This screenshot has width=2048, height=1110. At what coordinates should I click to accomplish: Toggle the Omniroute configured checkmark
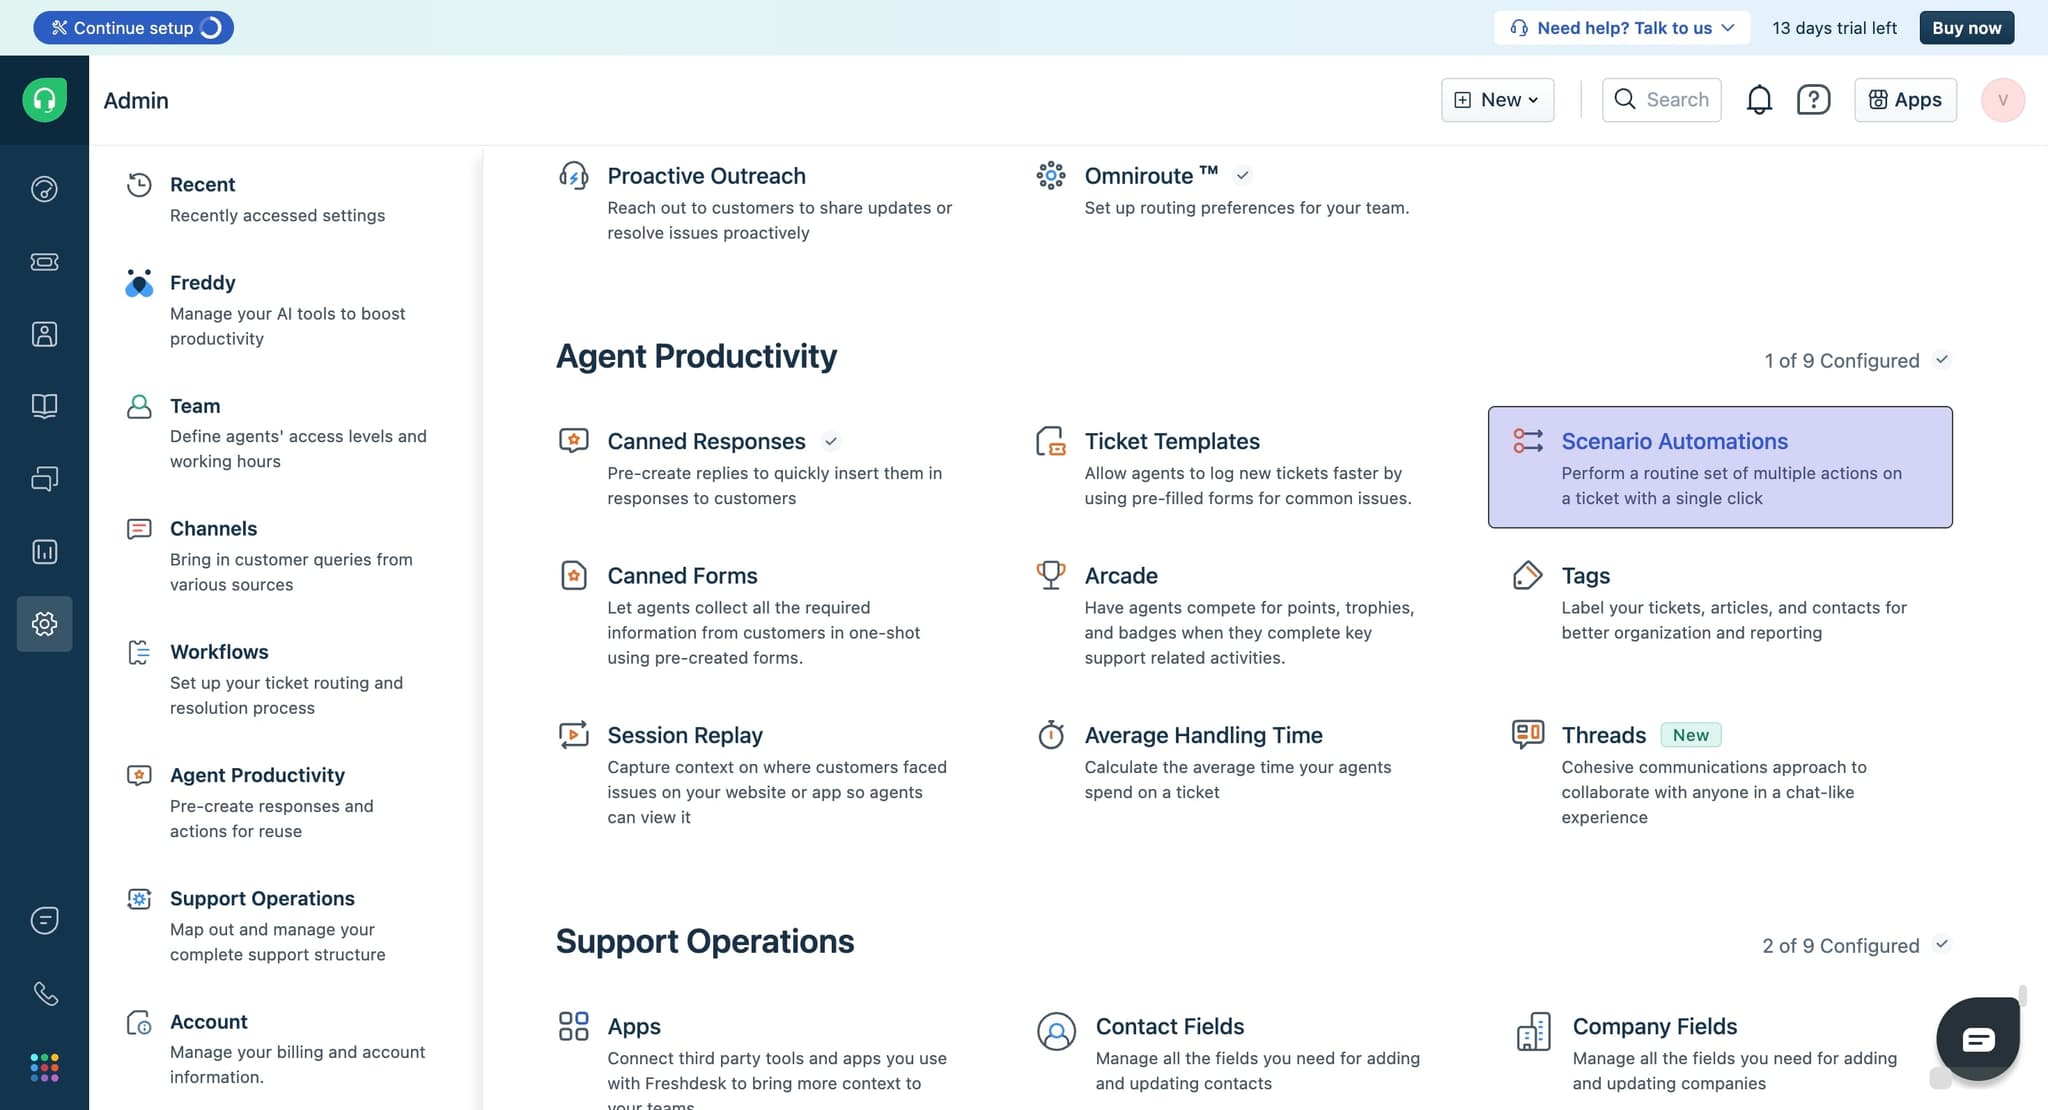pos(1243,175)
